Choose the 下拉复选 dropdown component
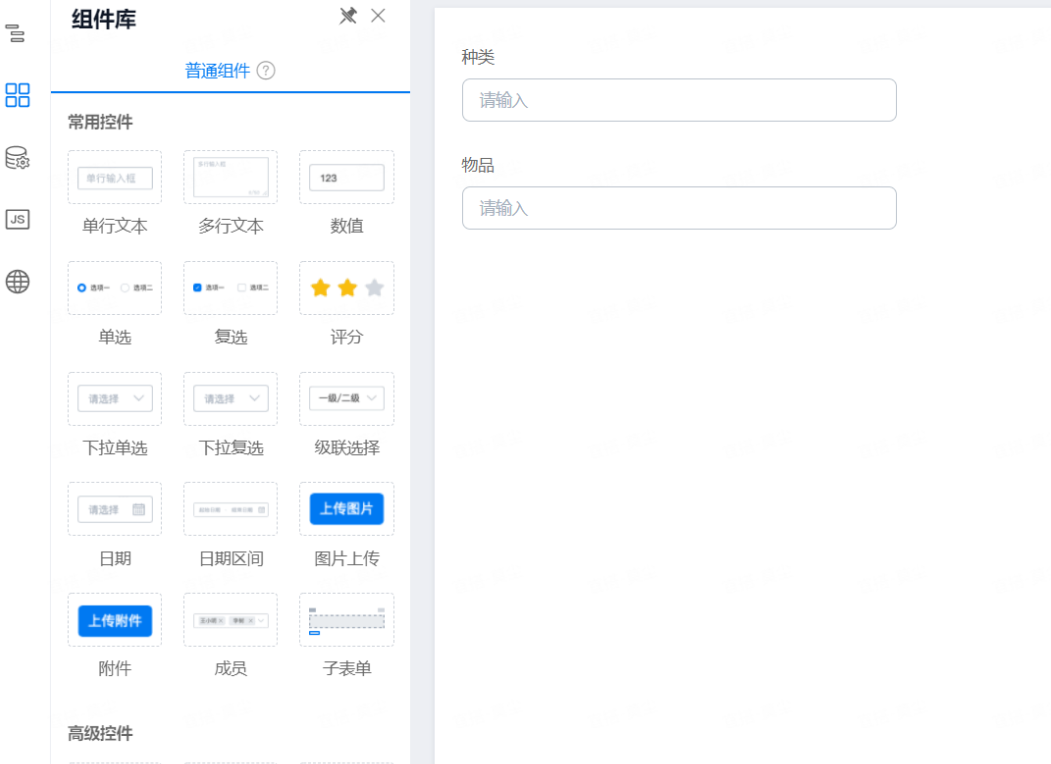The height and width of the screenshot is (764, 1051). coord(231,399)
